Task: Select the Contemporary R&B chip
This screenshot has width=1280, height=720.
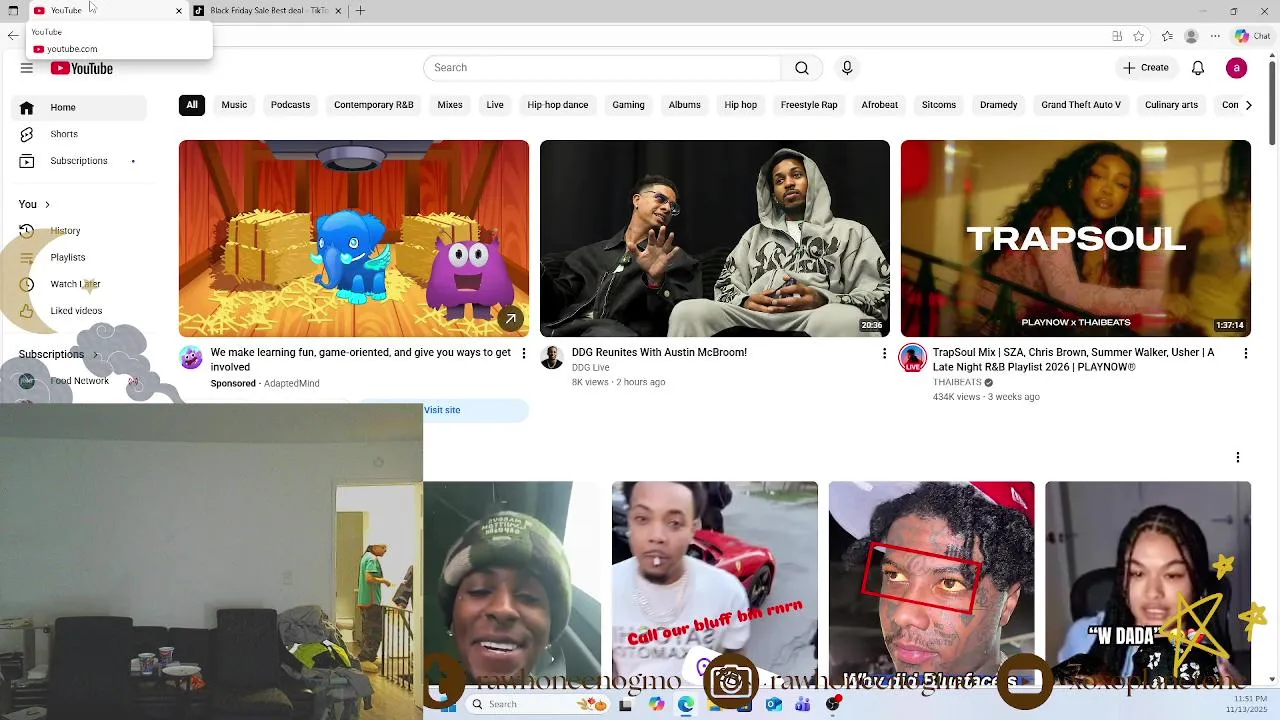Action: pos(374,105)
